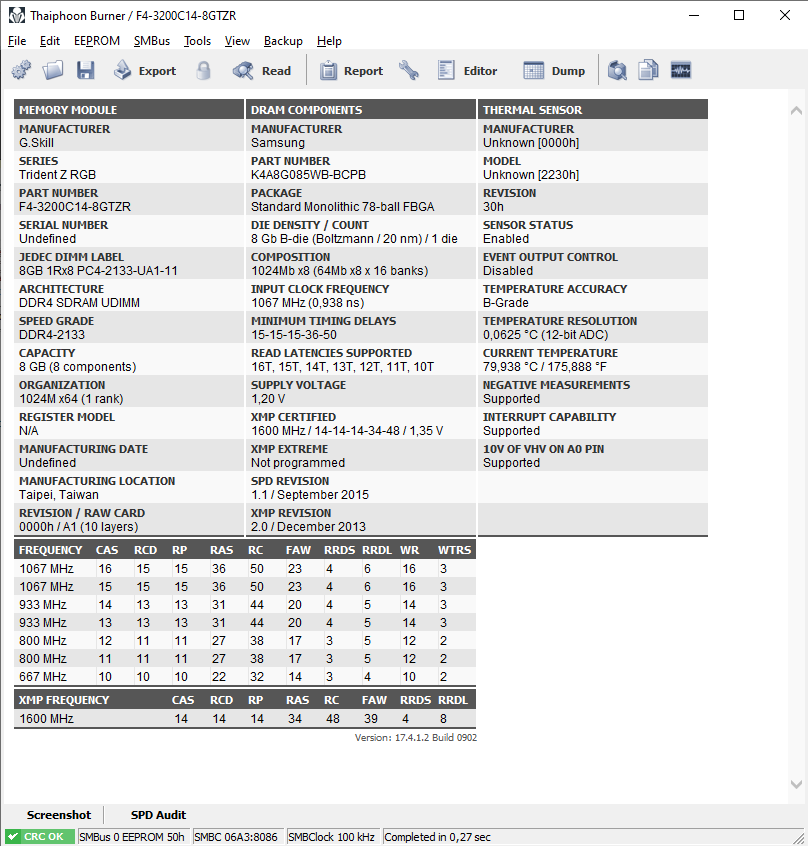
Task: Open the Backup menu
Action: point(283,41)
